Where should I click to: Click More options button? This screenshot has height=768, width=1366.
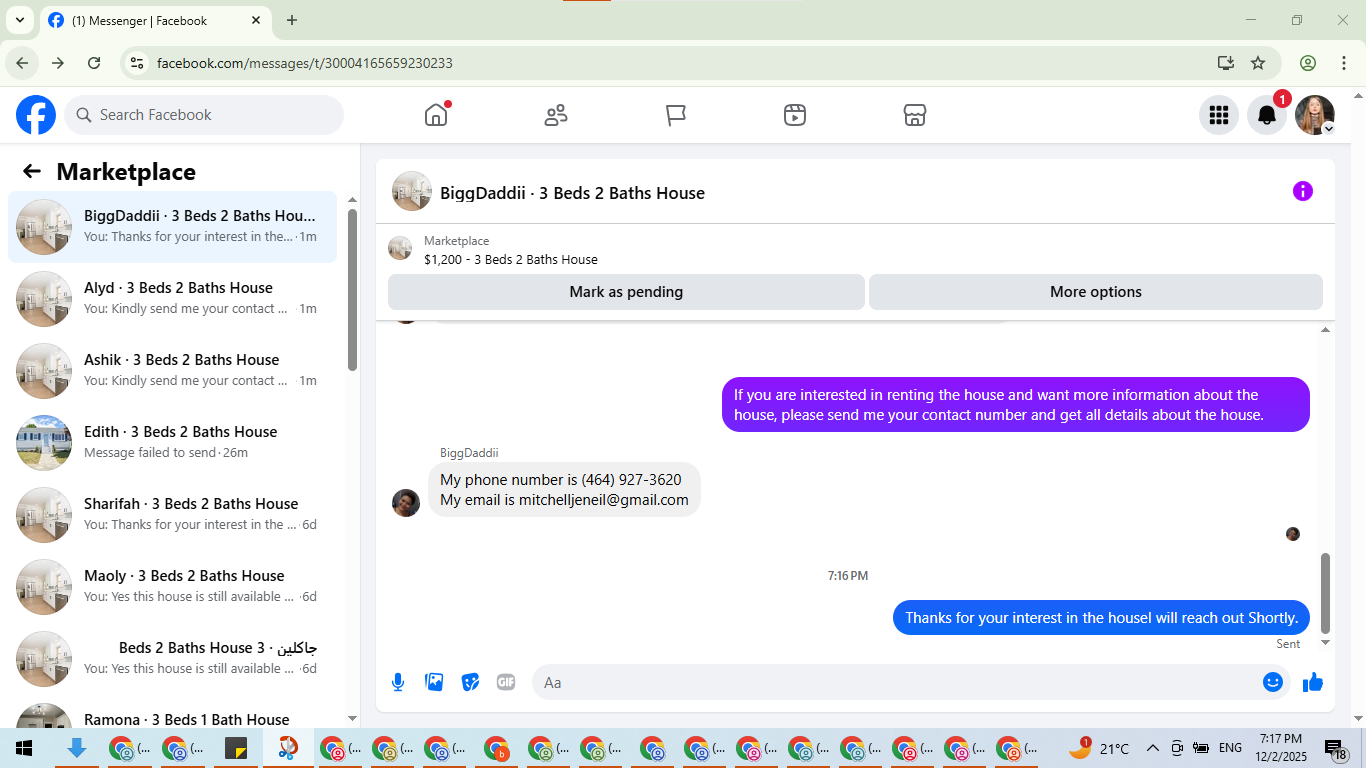[1096, 292]
